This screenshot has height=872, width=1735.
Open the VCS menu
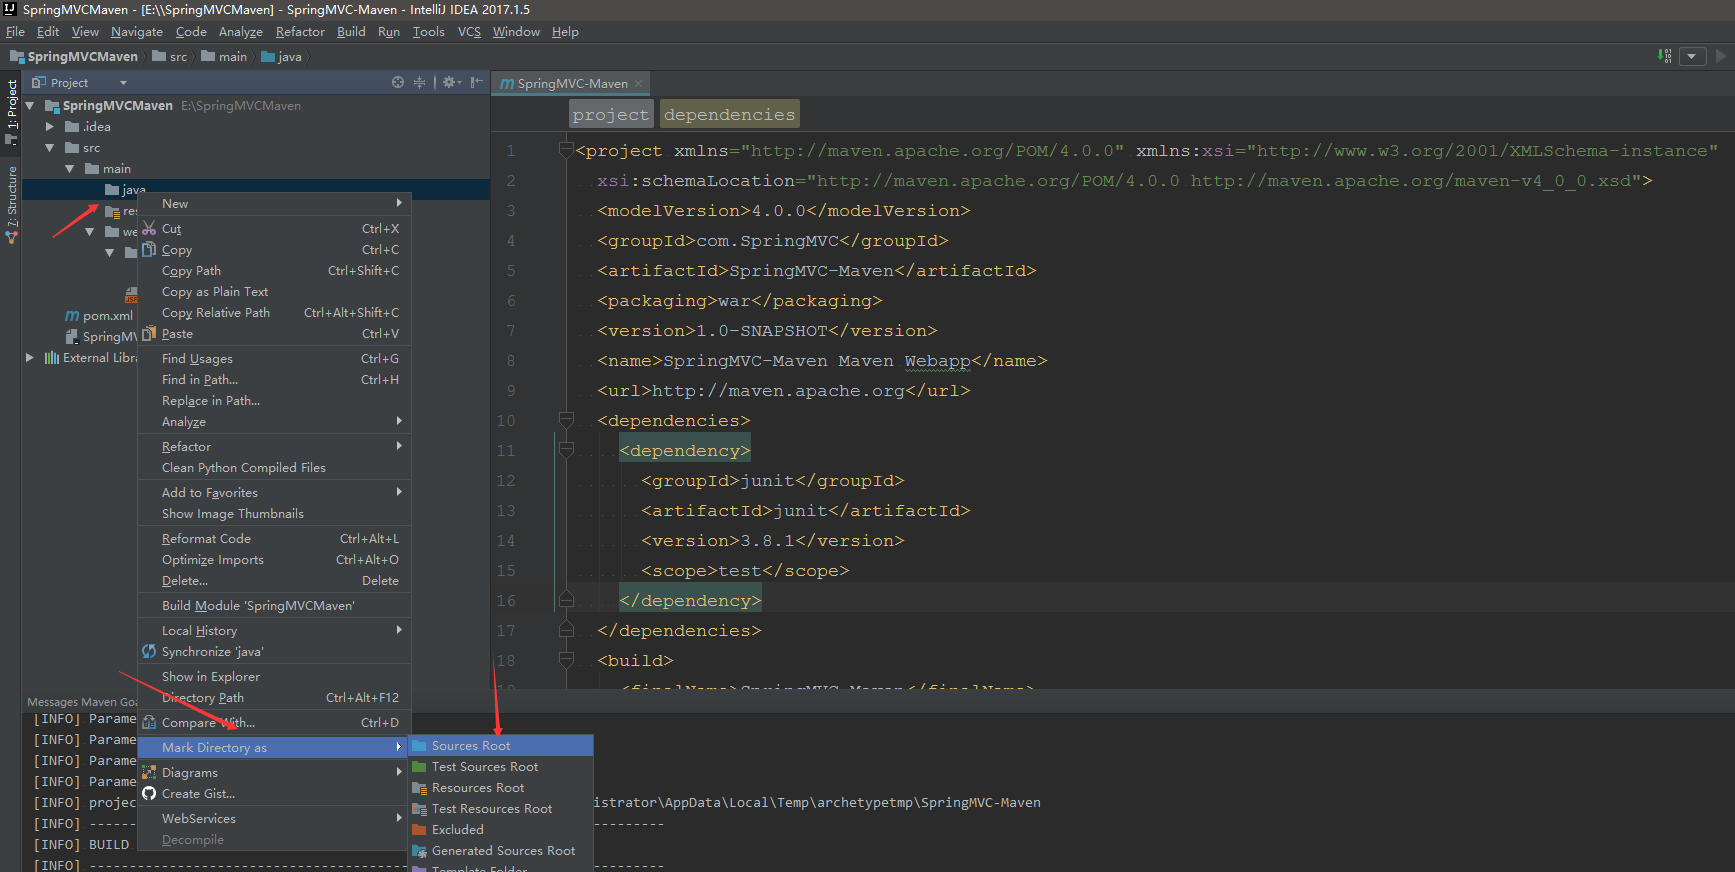click(469, 31)
